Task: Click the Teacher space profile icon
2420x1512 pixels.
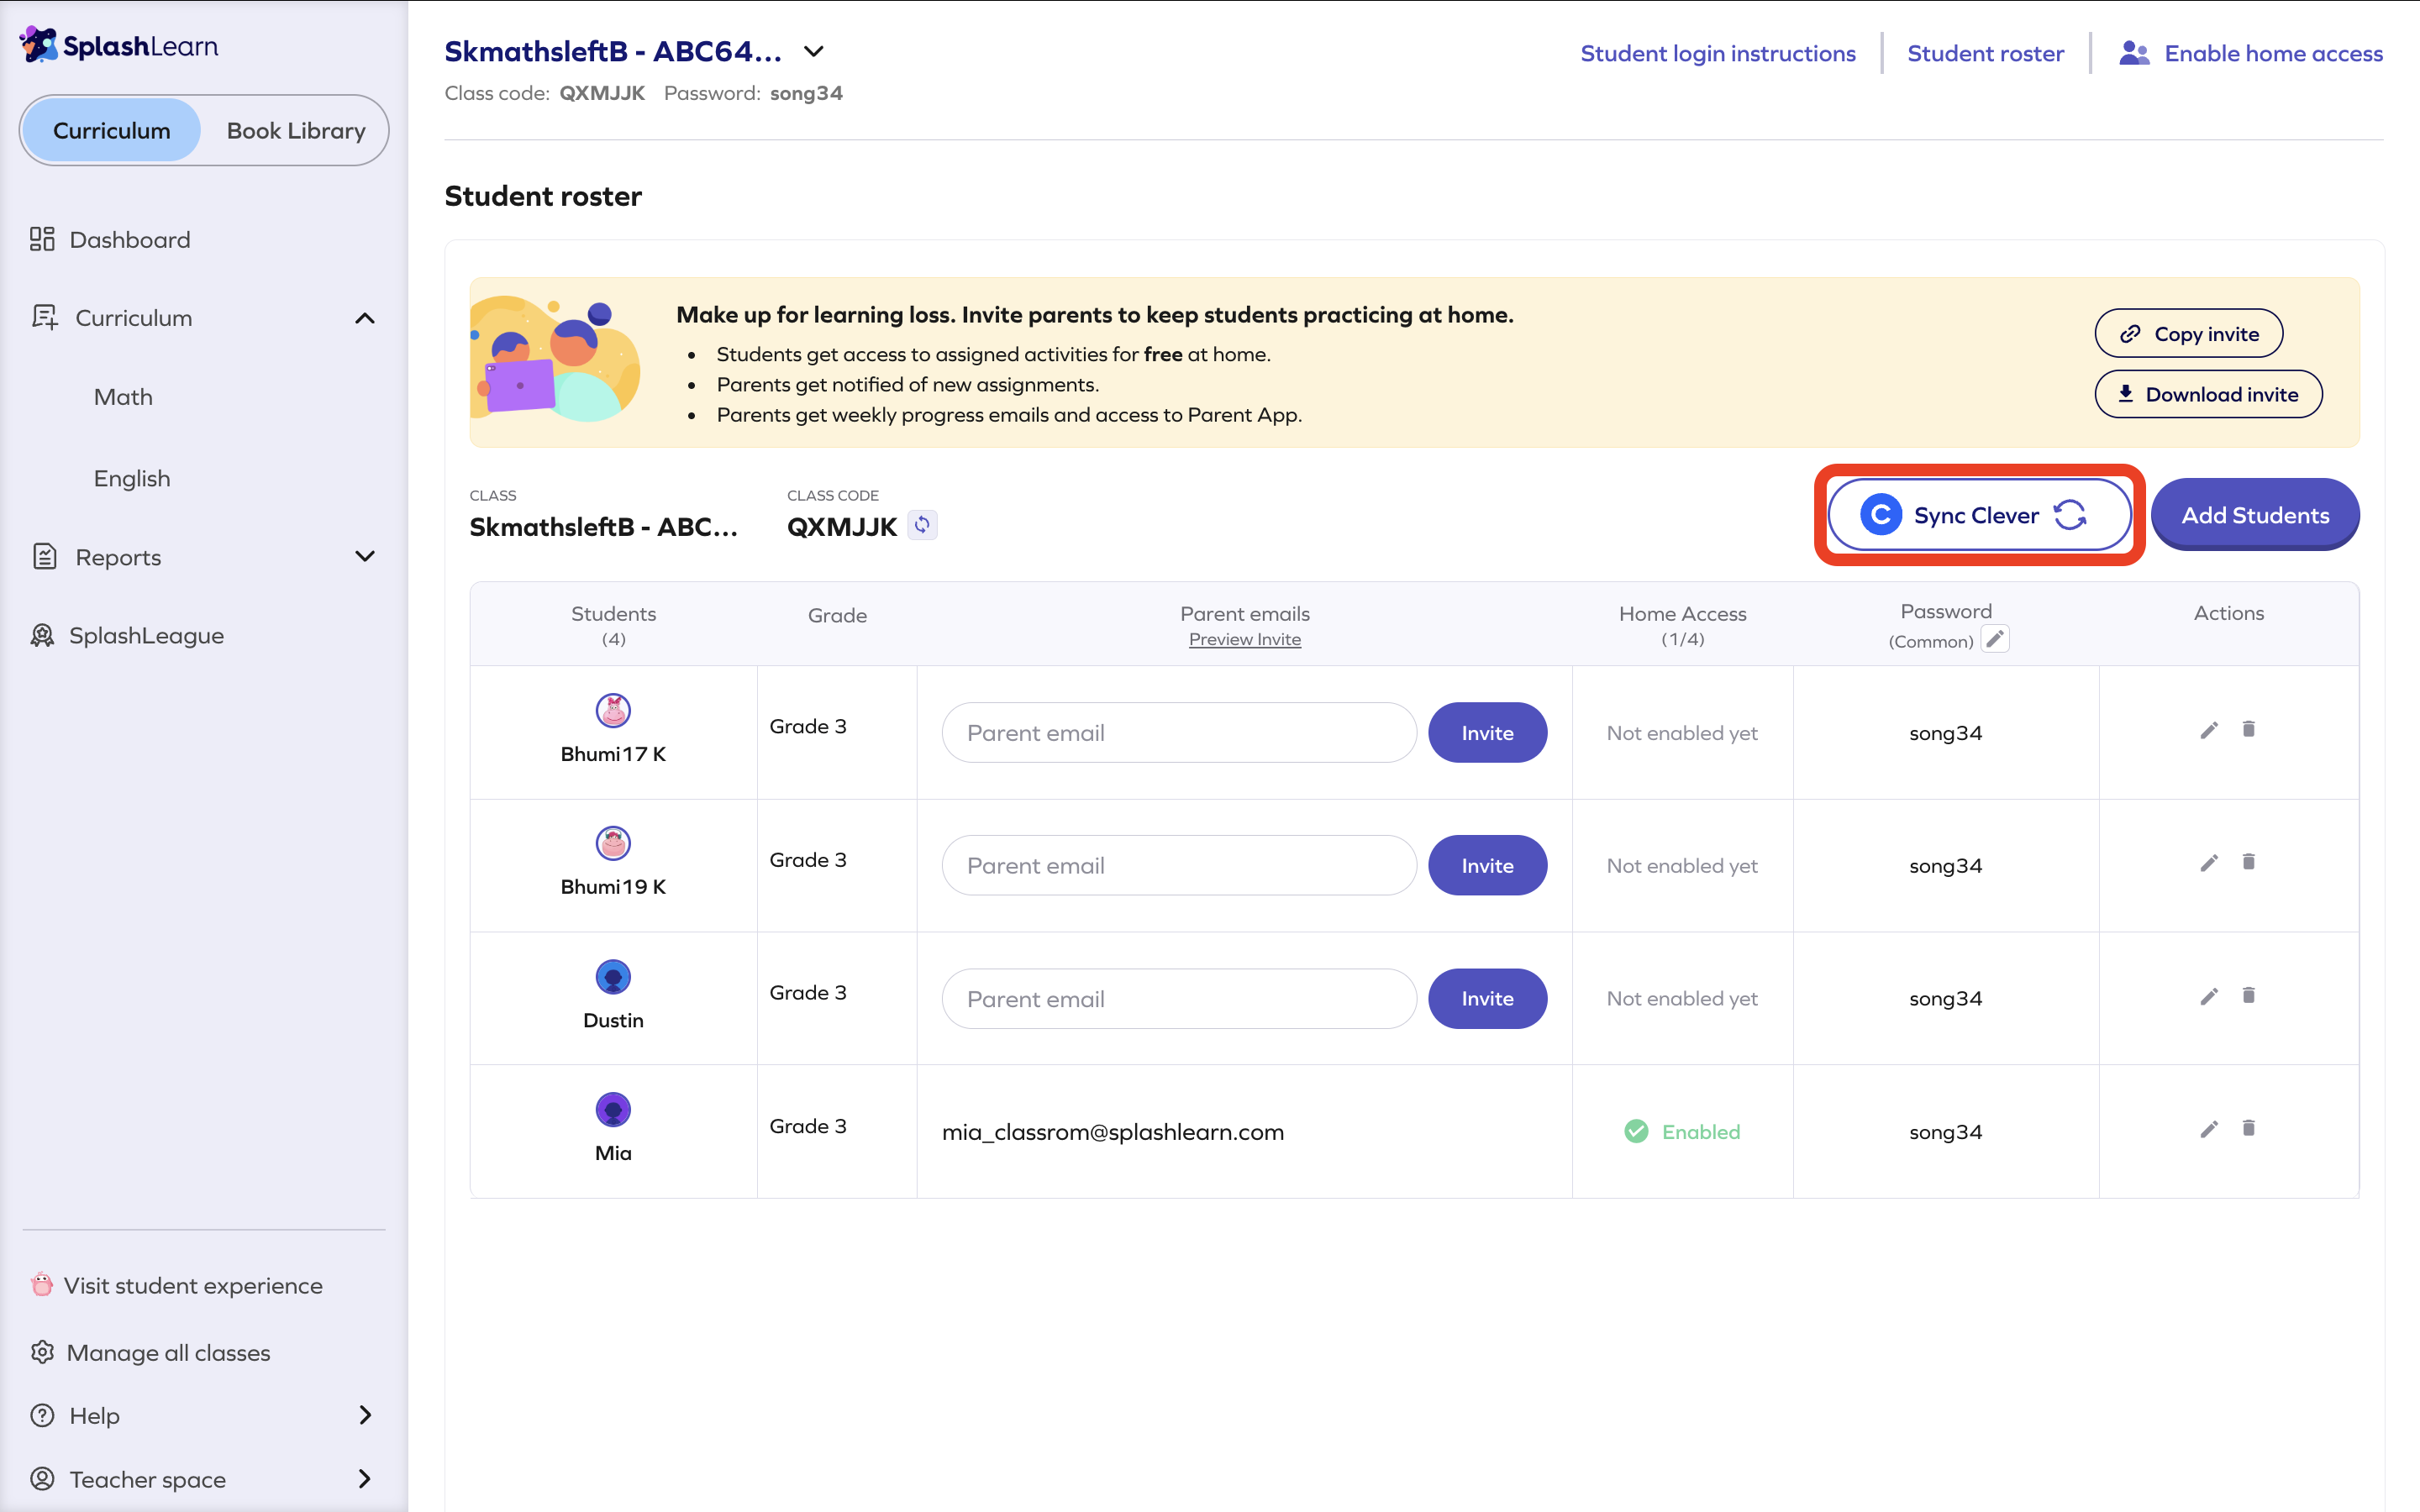Action: coord(42,1478)
